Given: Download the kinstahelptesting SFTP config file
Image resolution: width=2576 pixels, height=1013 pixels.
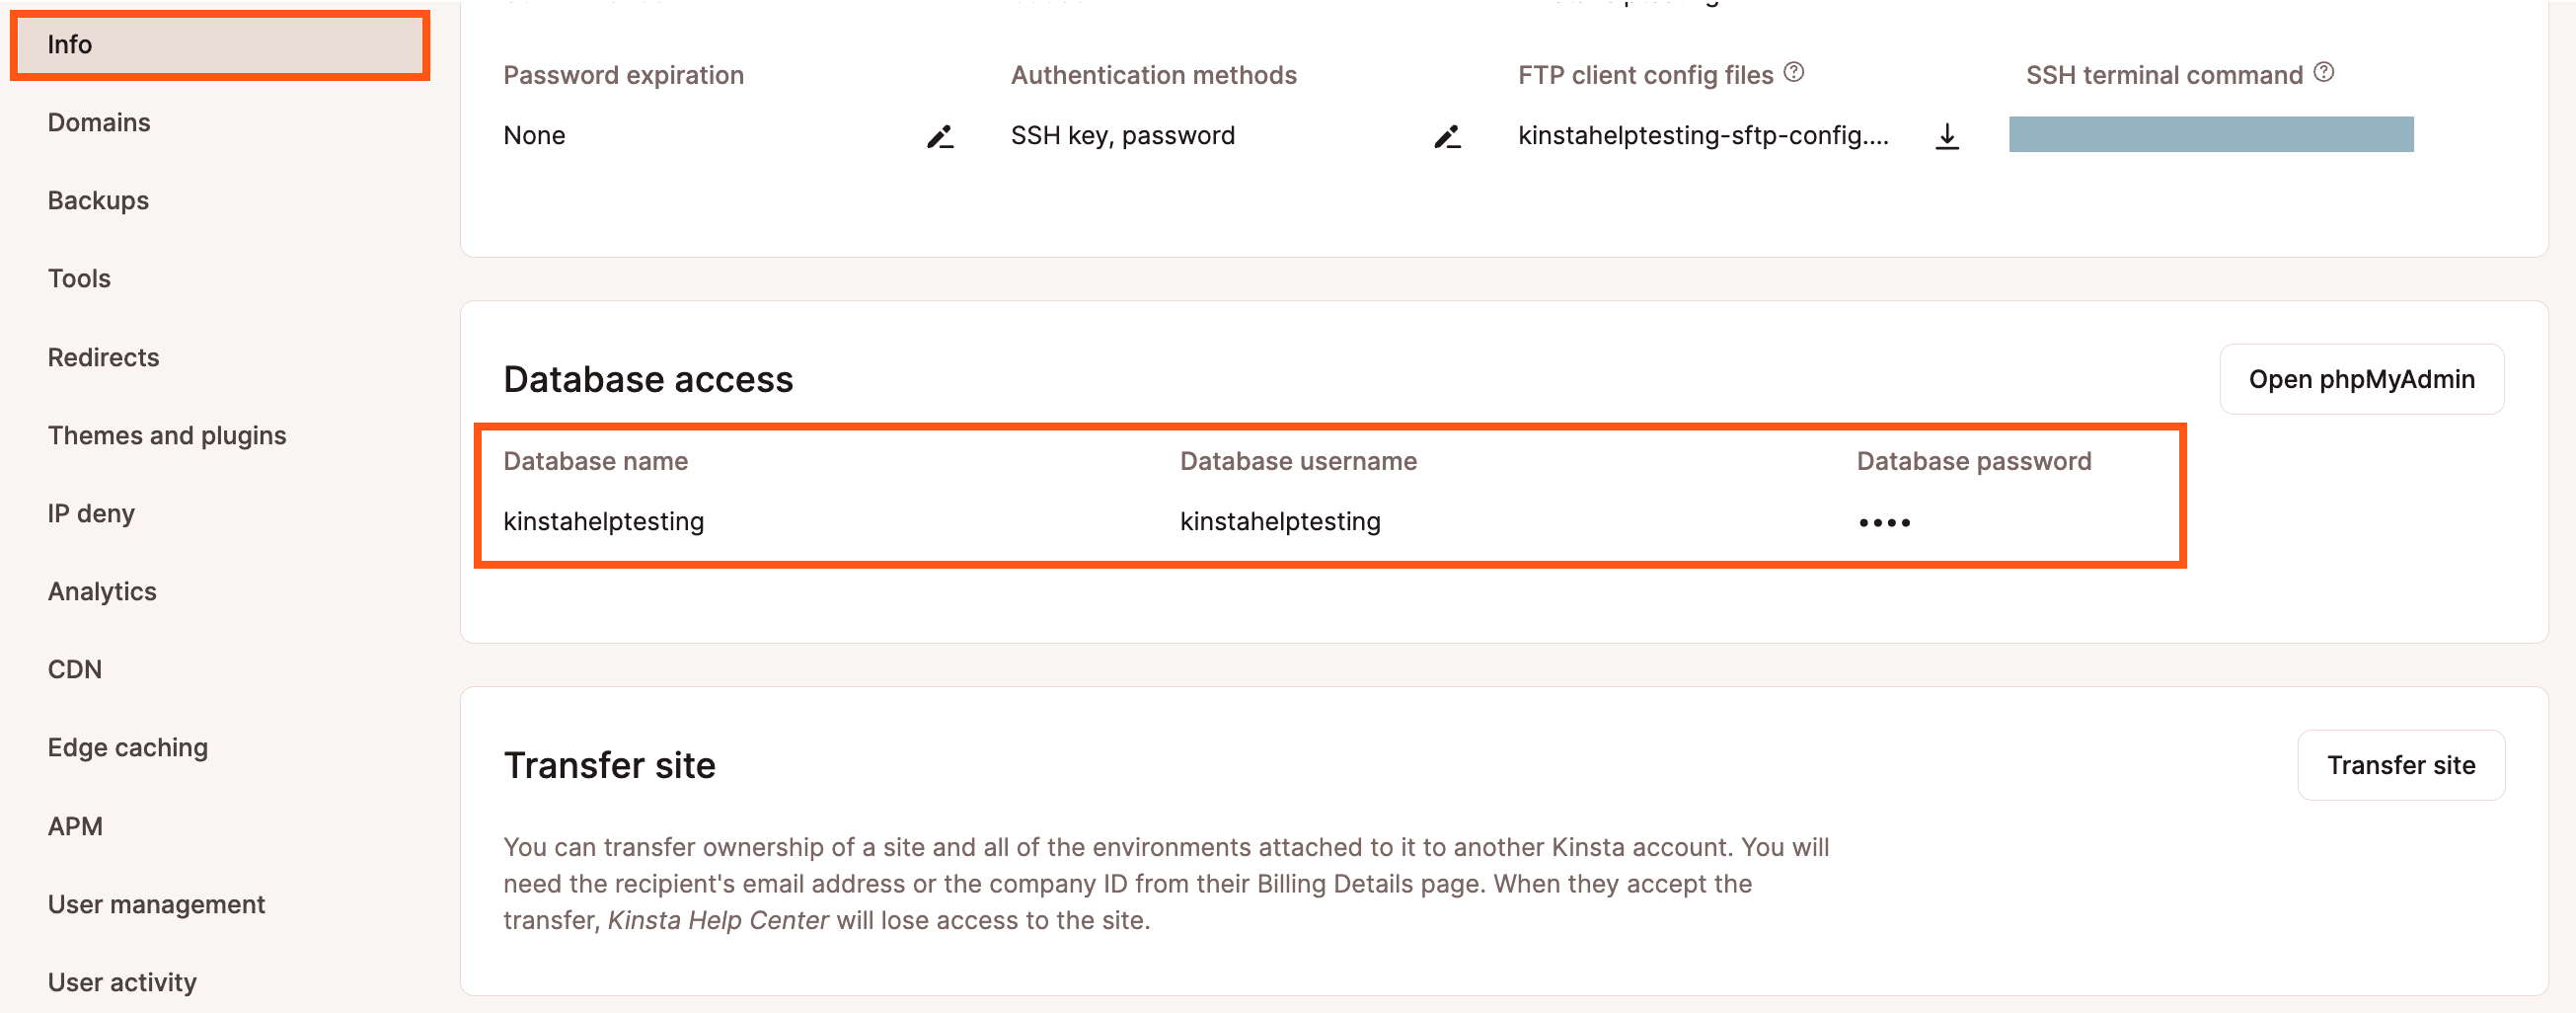Looking at the screenshot, I should 1946,136.
